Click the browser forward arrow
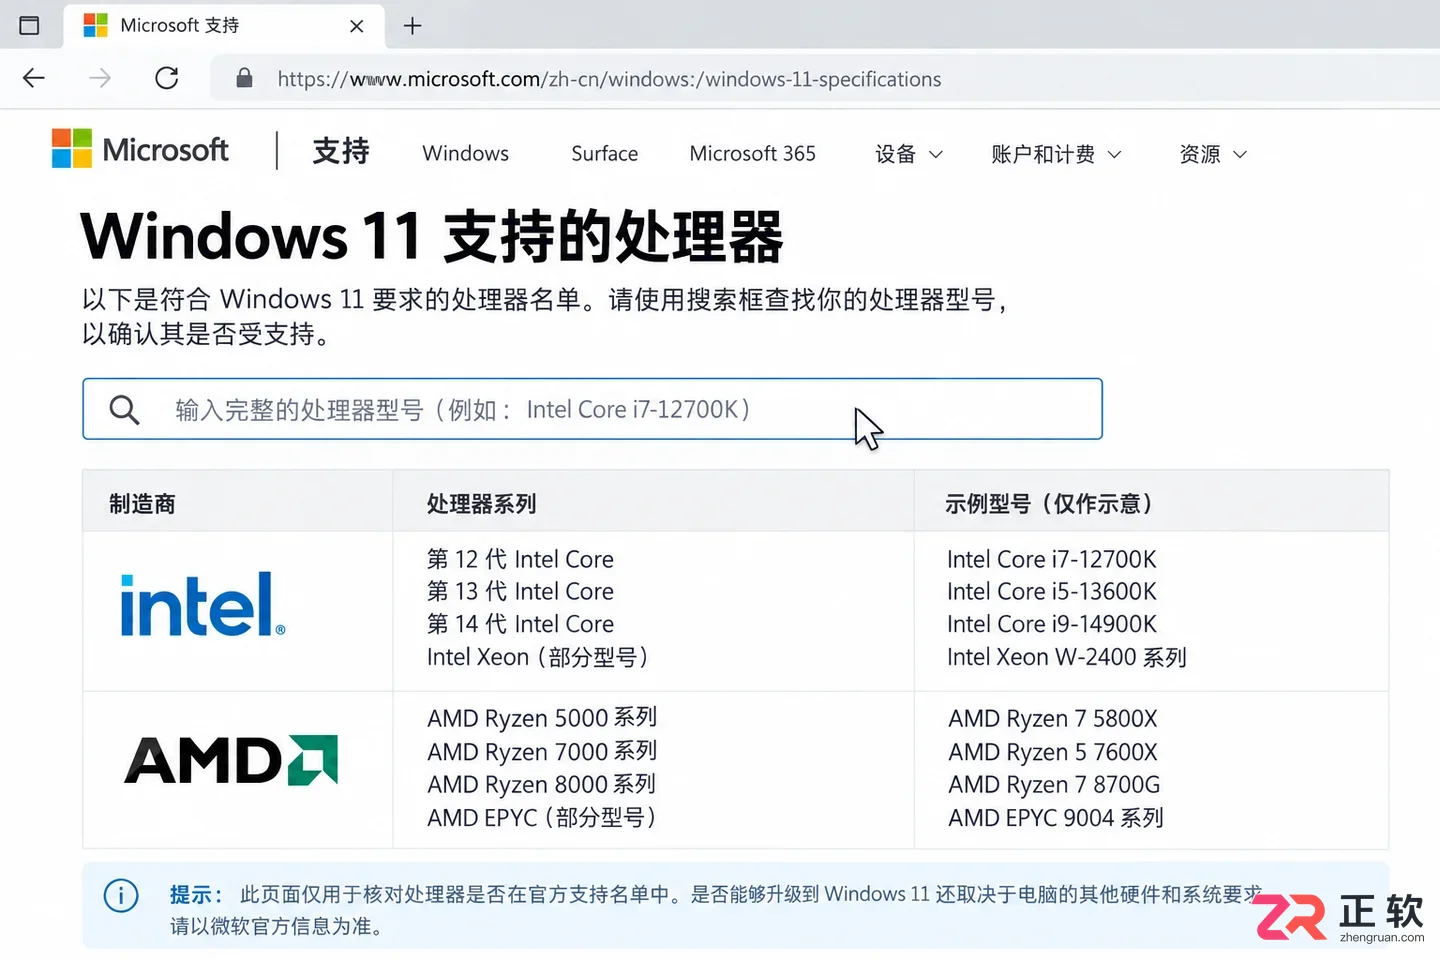Image resolution: width=1440 pixels, height=960 pixels. point(100,78)
